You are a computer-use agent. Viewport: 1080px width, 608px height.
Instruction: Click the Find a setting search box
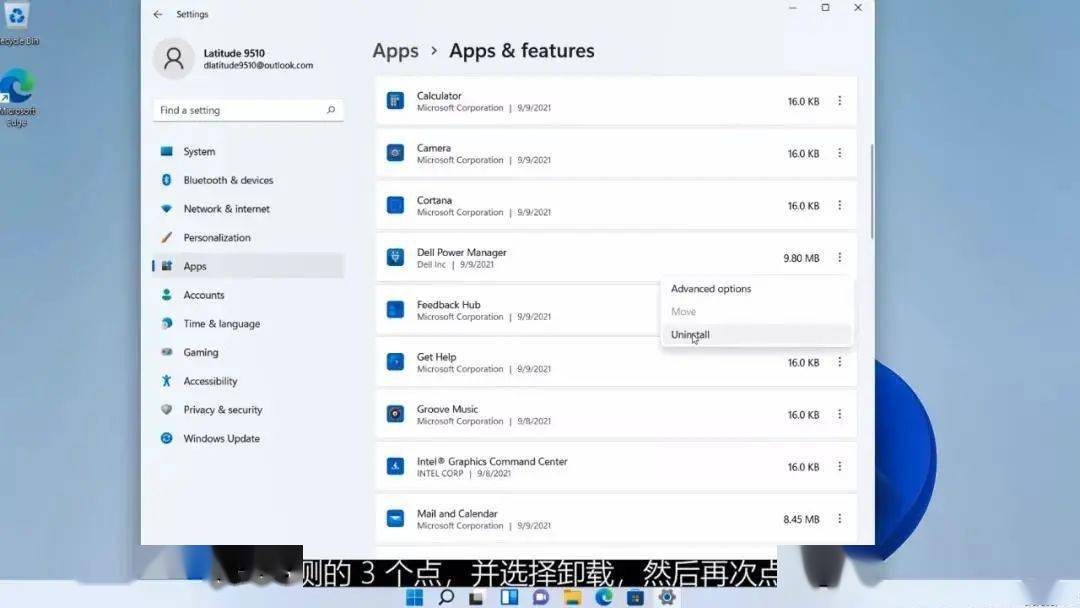click(x=248, y=110)
